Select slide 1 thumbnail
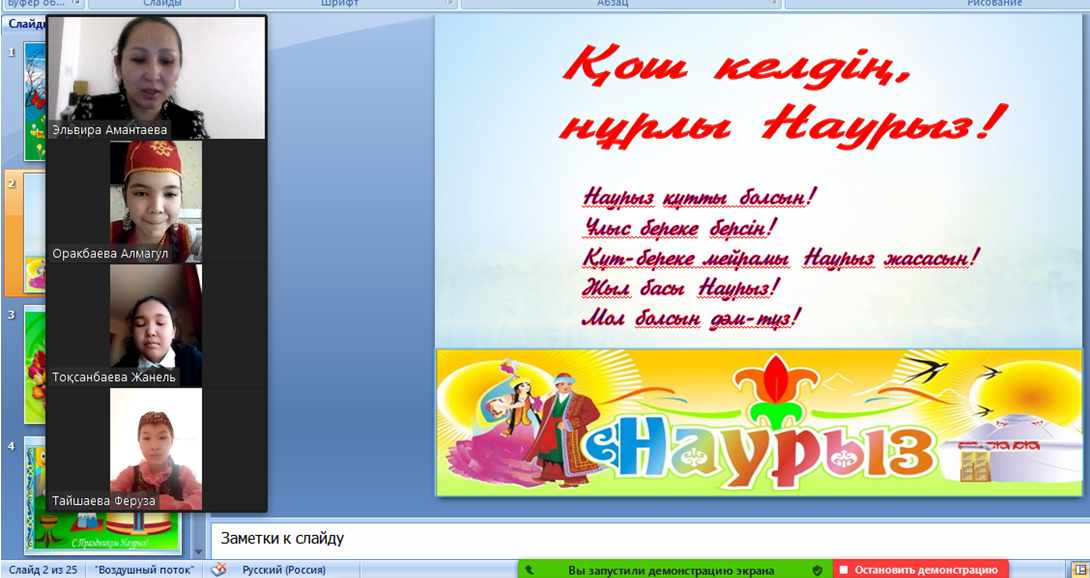Viewport: 1090px width, 578px height. (x=35, y=100)
